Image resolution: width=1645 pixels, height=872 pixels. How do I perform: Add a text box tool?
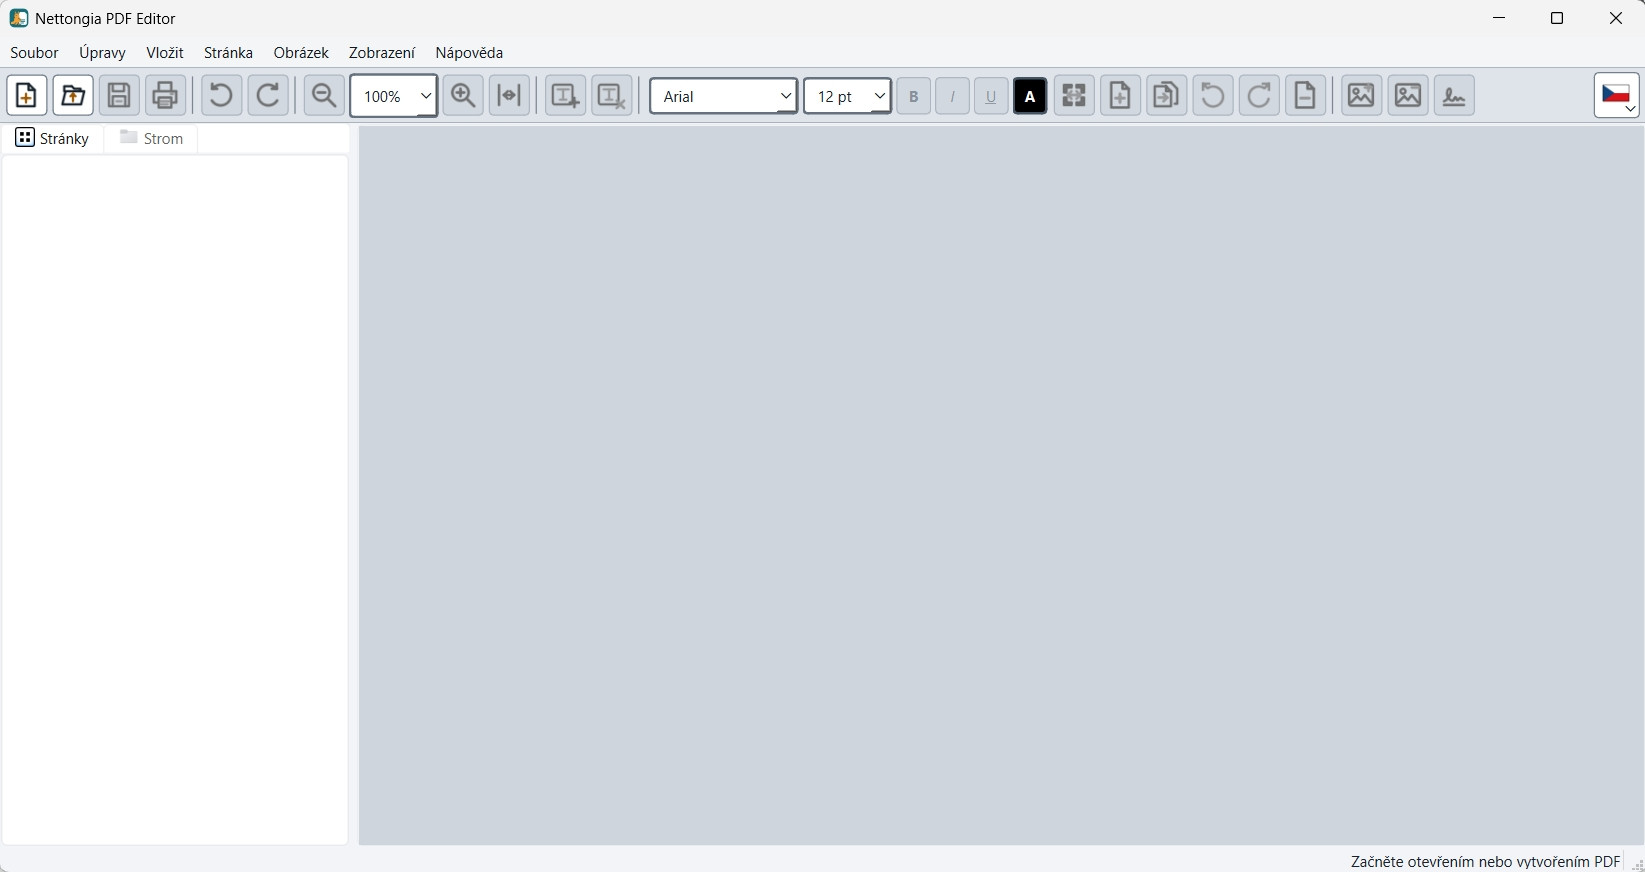pyautogui.click(x=565, y=96)
